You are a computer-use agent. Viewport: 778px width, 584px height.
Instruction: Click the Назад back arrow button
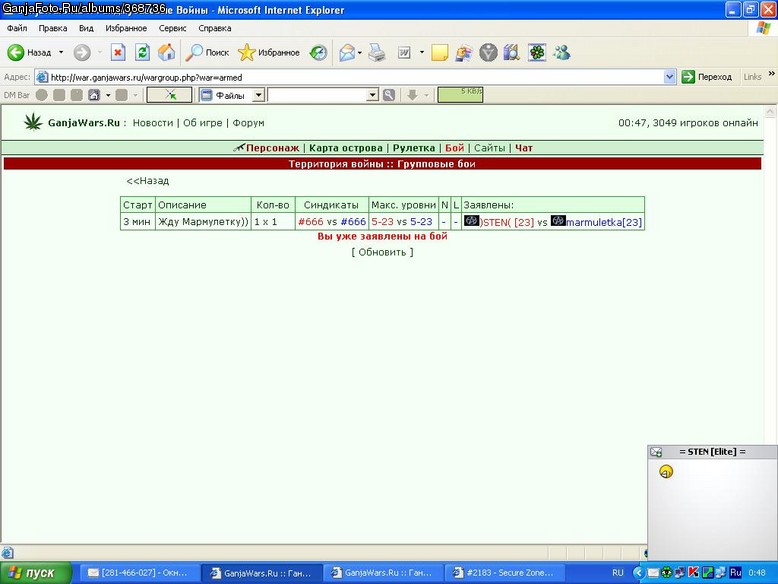[29, 52]
